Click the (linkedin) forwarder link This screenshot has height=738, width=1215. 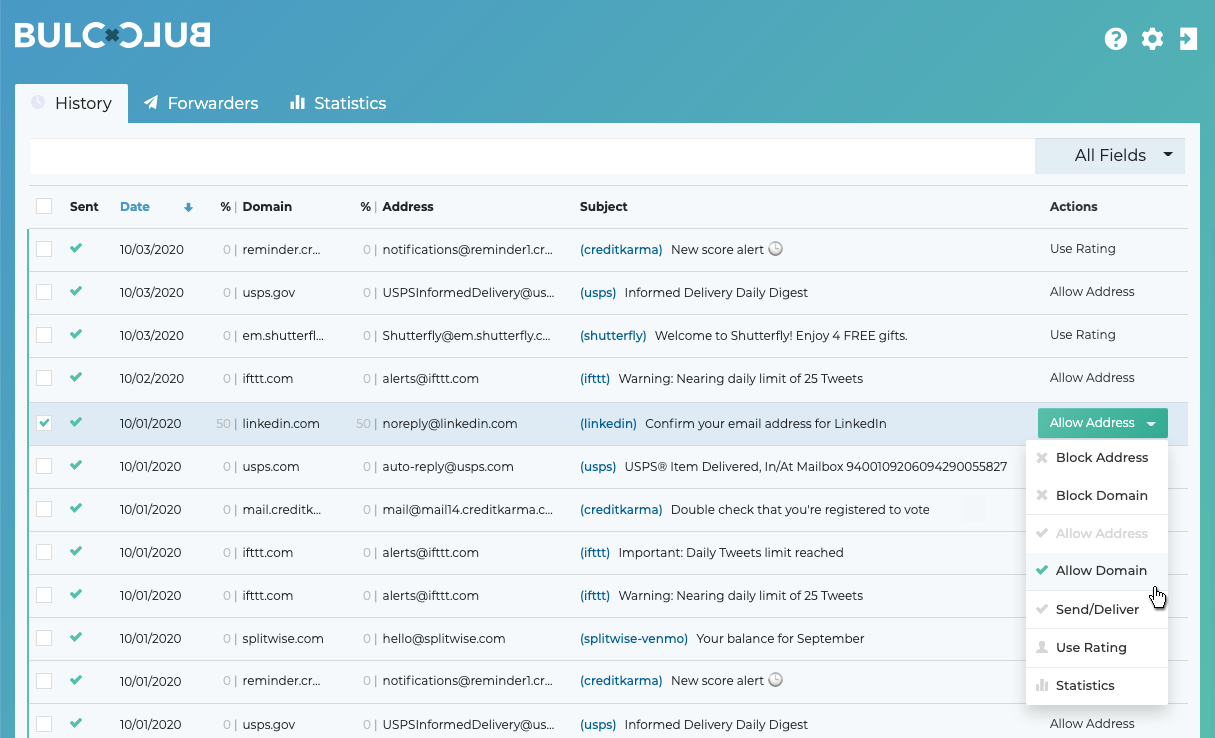pos(608,424)
